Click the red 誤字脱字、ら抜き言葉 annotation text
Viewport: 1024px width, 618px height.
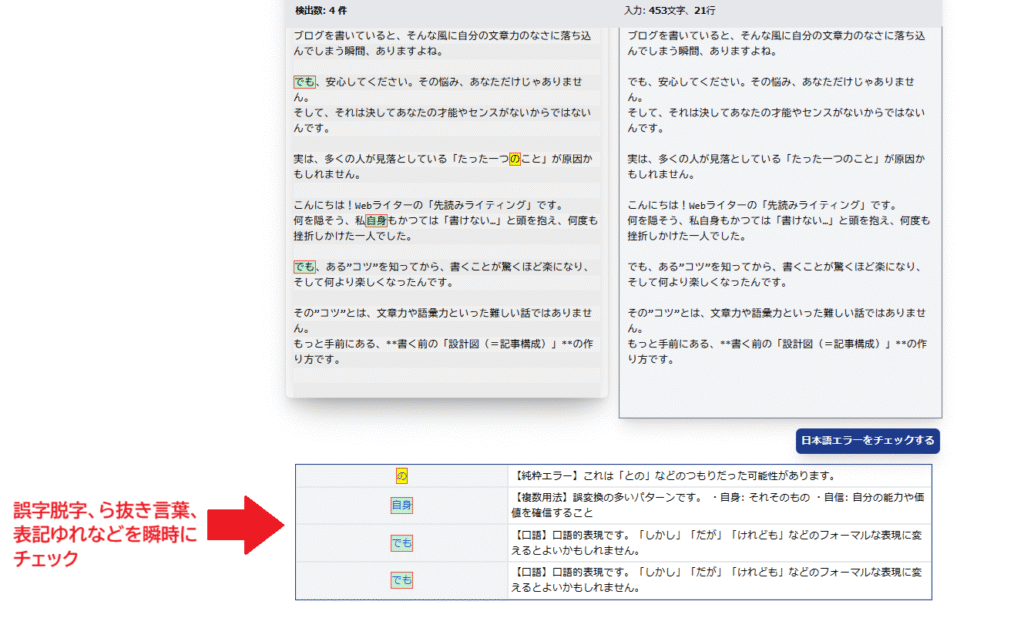pos(103,511)
